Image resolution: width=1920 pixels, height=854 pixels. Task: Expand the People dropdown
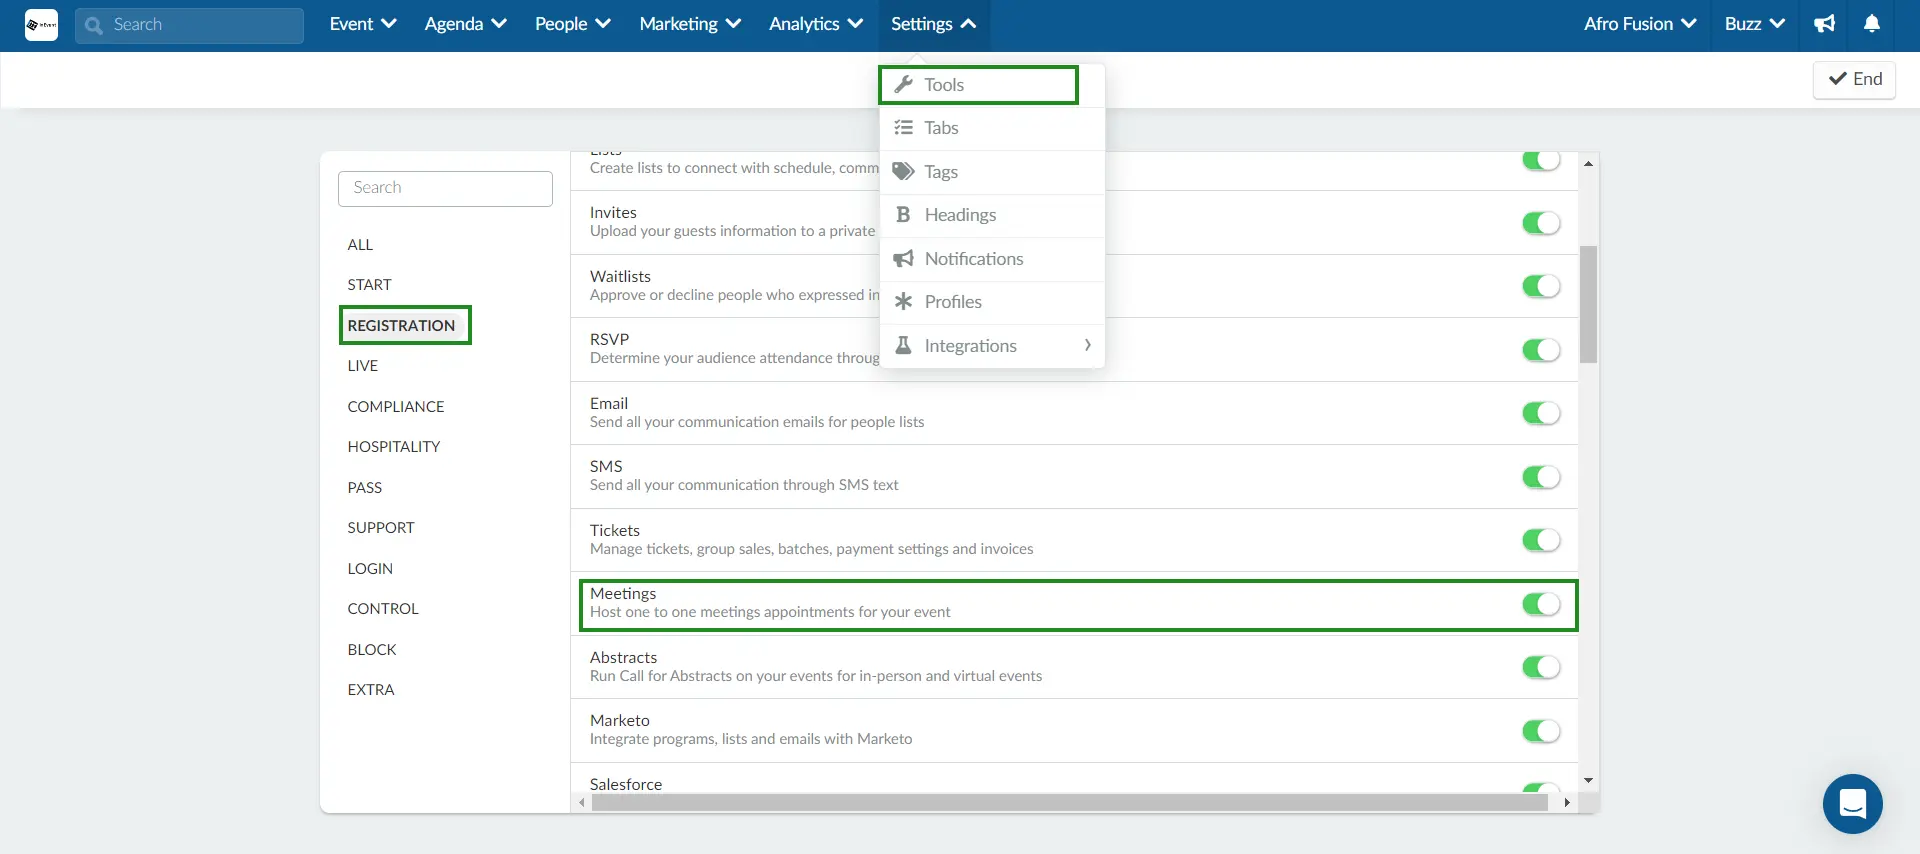tap(572, 24)
